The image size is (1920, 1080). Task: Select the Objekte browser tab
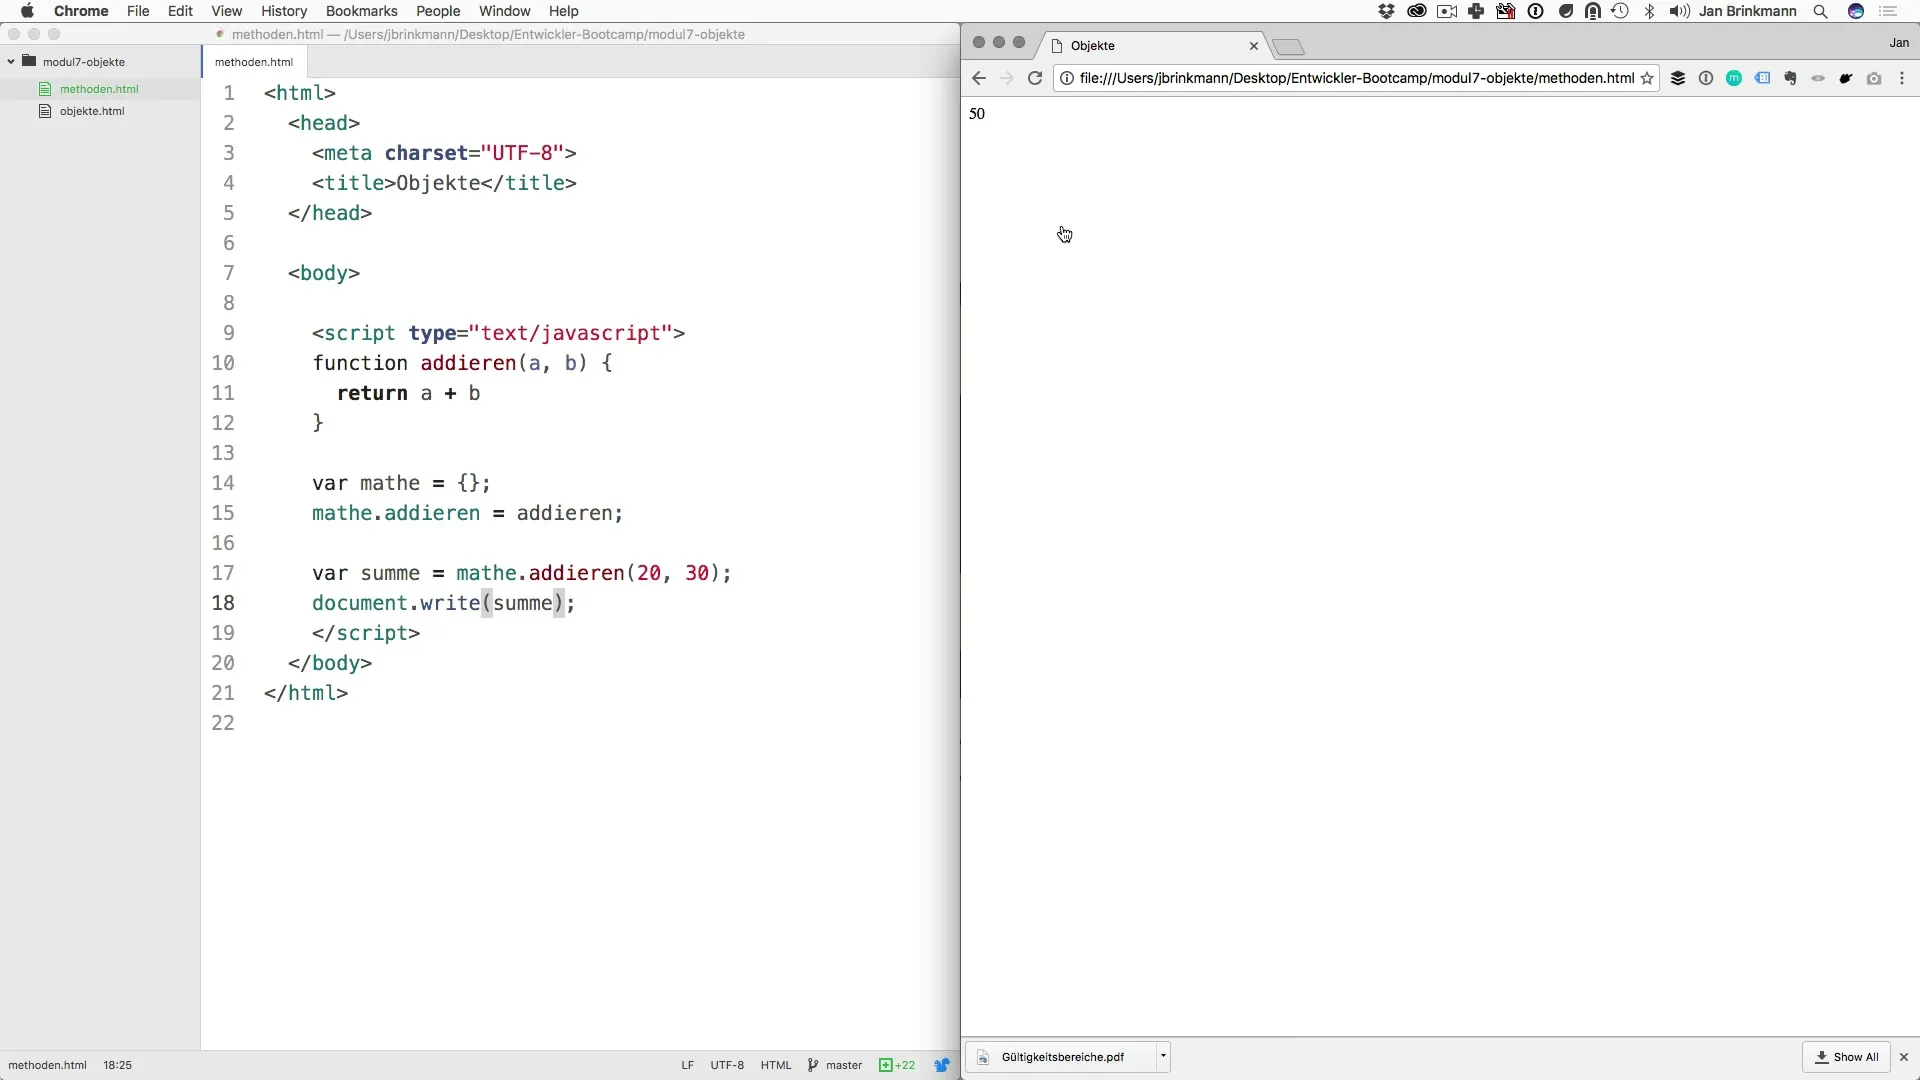1150,46
